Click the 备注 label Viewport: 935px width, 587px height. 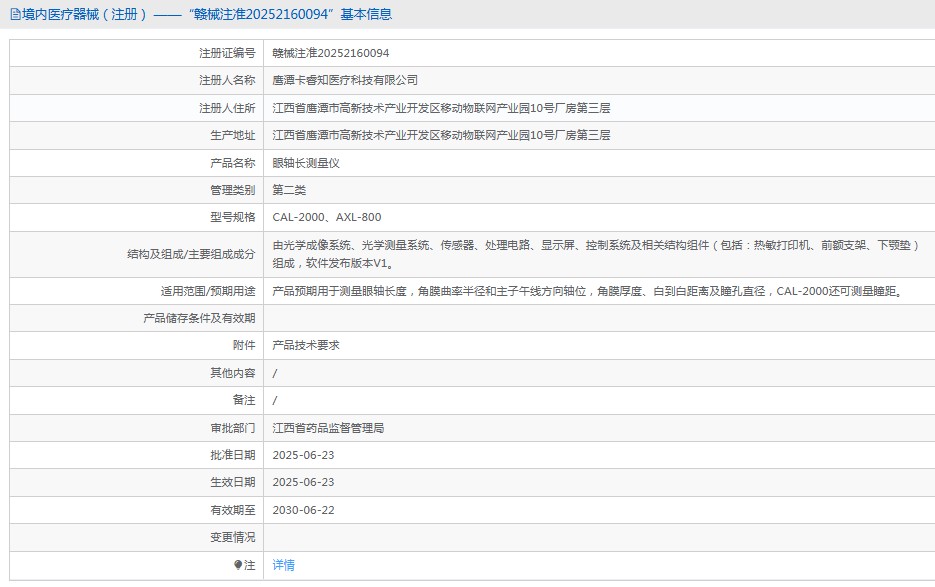(x=244, y=400)
